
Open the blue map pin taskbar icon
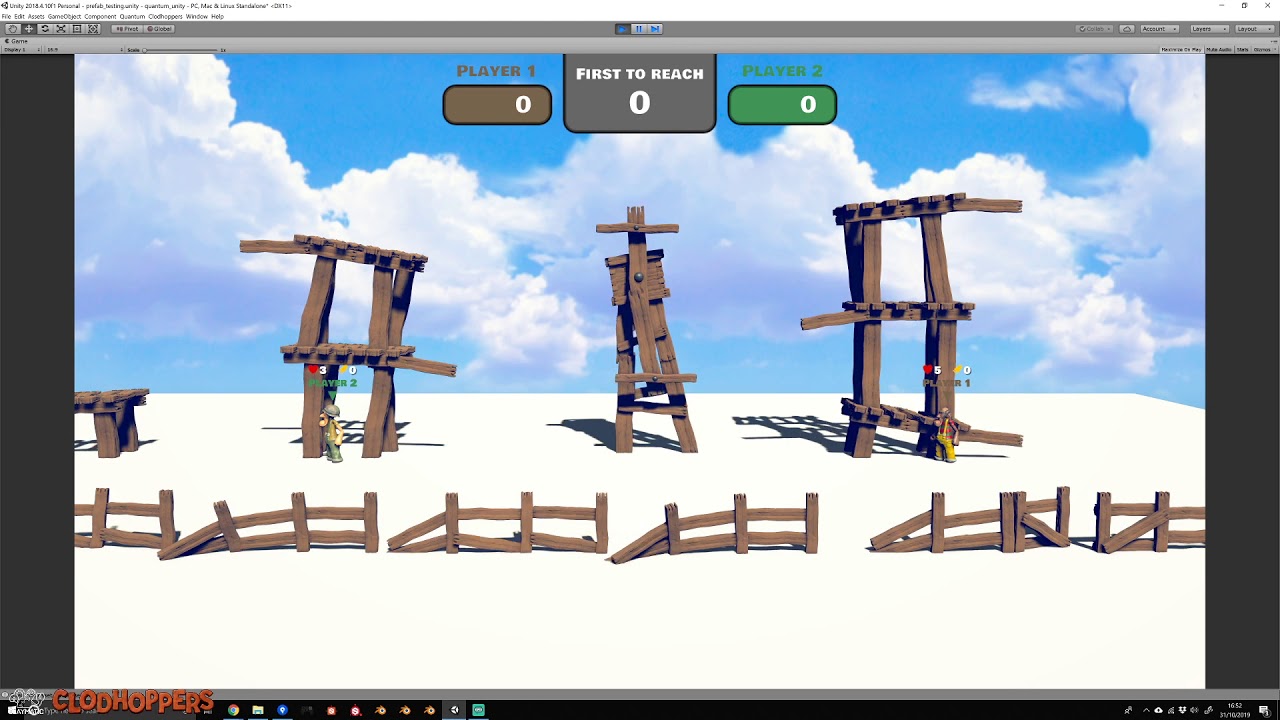click(282, 710)
